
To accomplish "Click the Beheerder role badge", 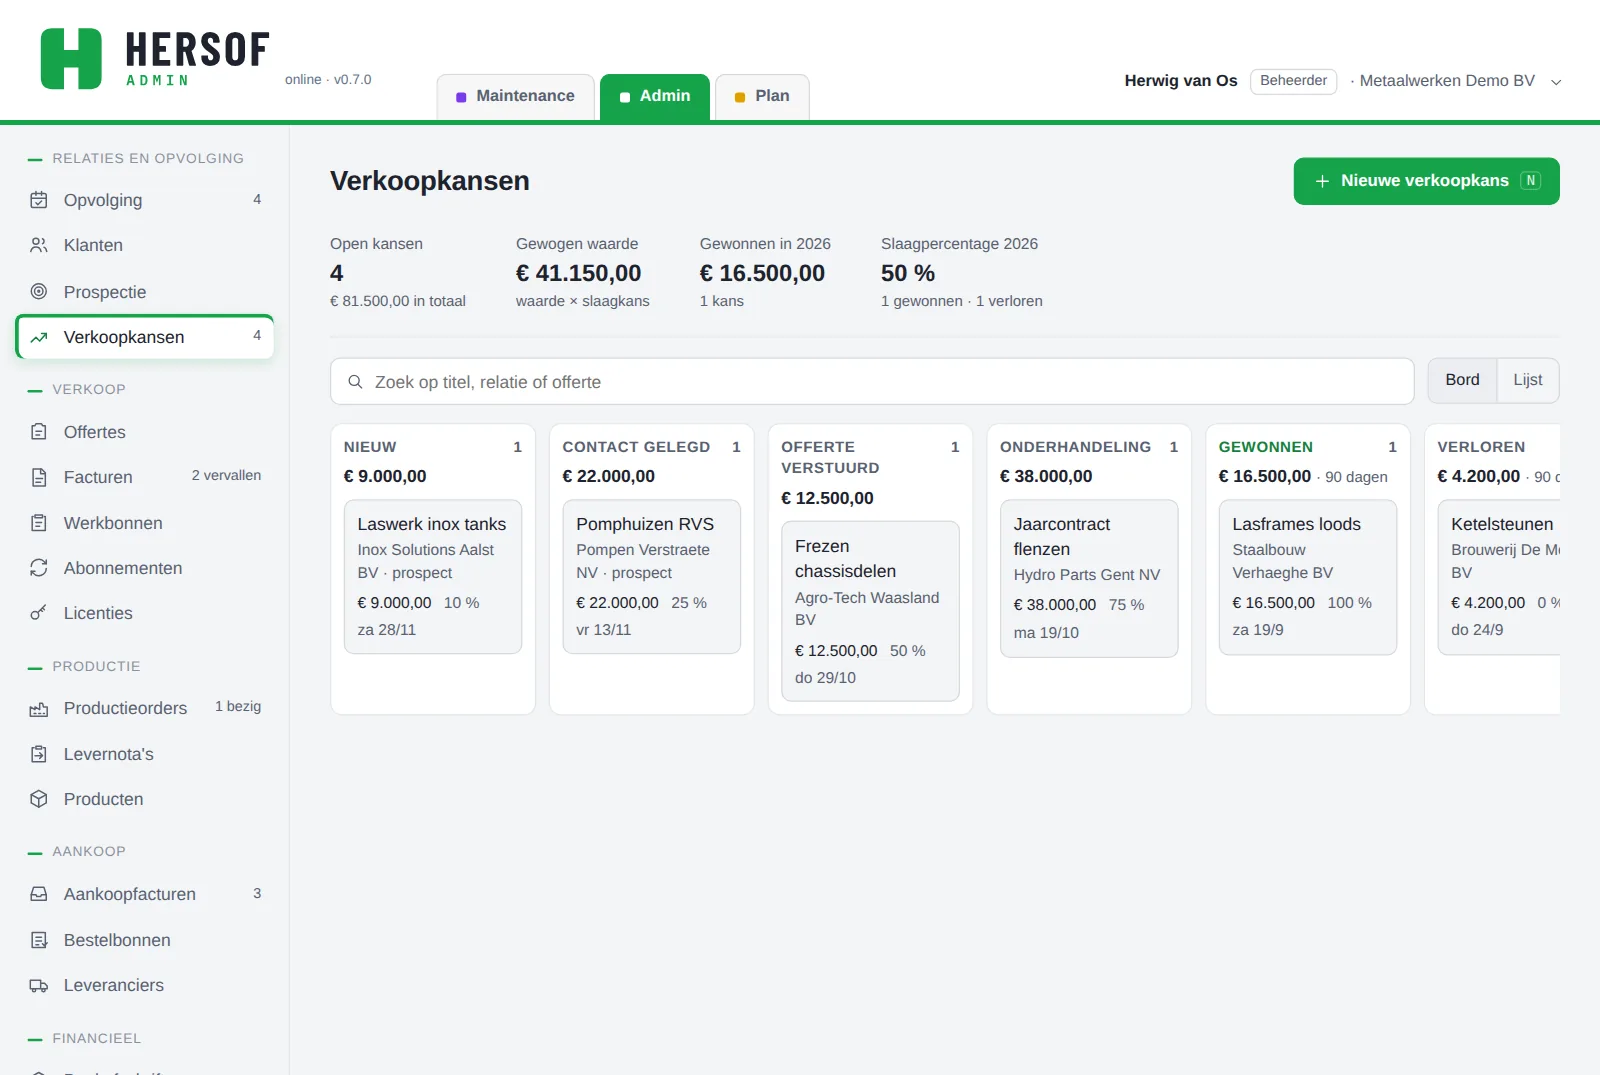I will tap(1293, 81).
